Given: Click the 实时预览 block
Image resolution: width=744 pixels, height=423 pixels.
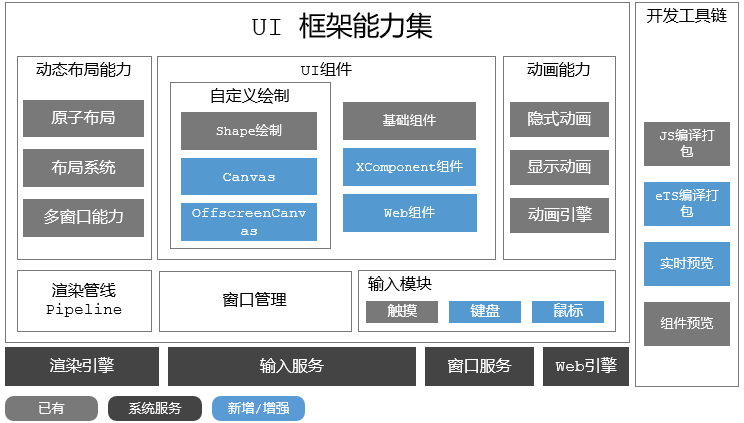Looking at the screenshot, I should point(686,264).
